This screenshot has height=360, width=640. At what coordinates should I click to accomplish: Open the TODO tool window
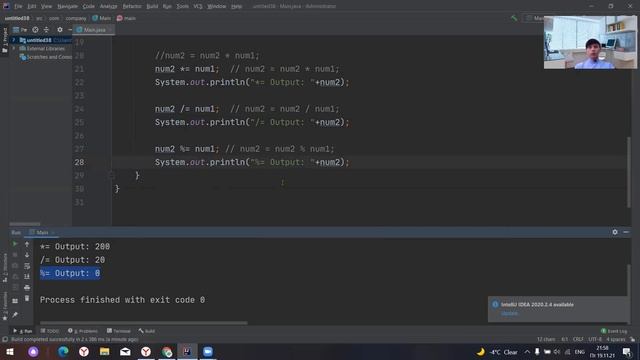(x=50, y=331)
